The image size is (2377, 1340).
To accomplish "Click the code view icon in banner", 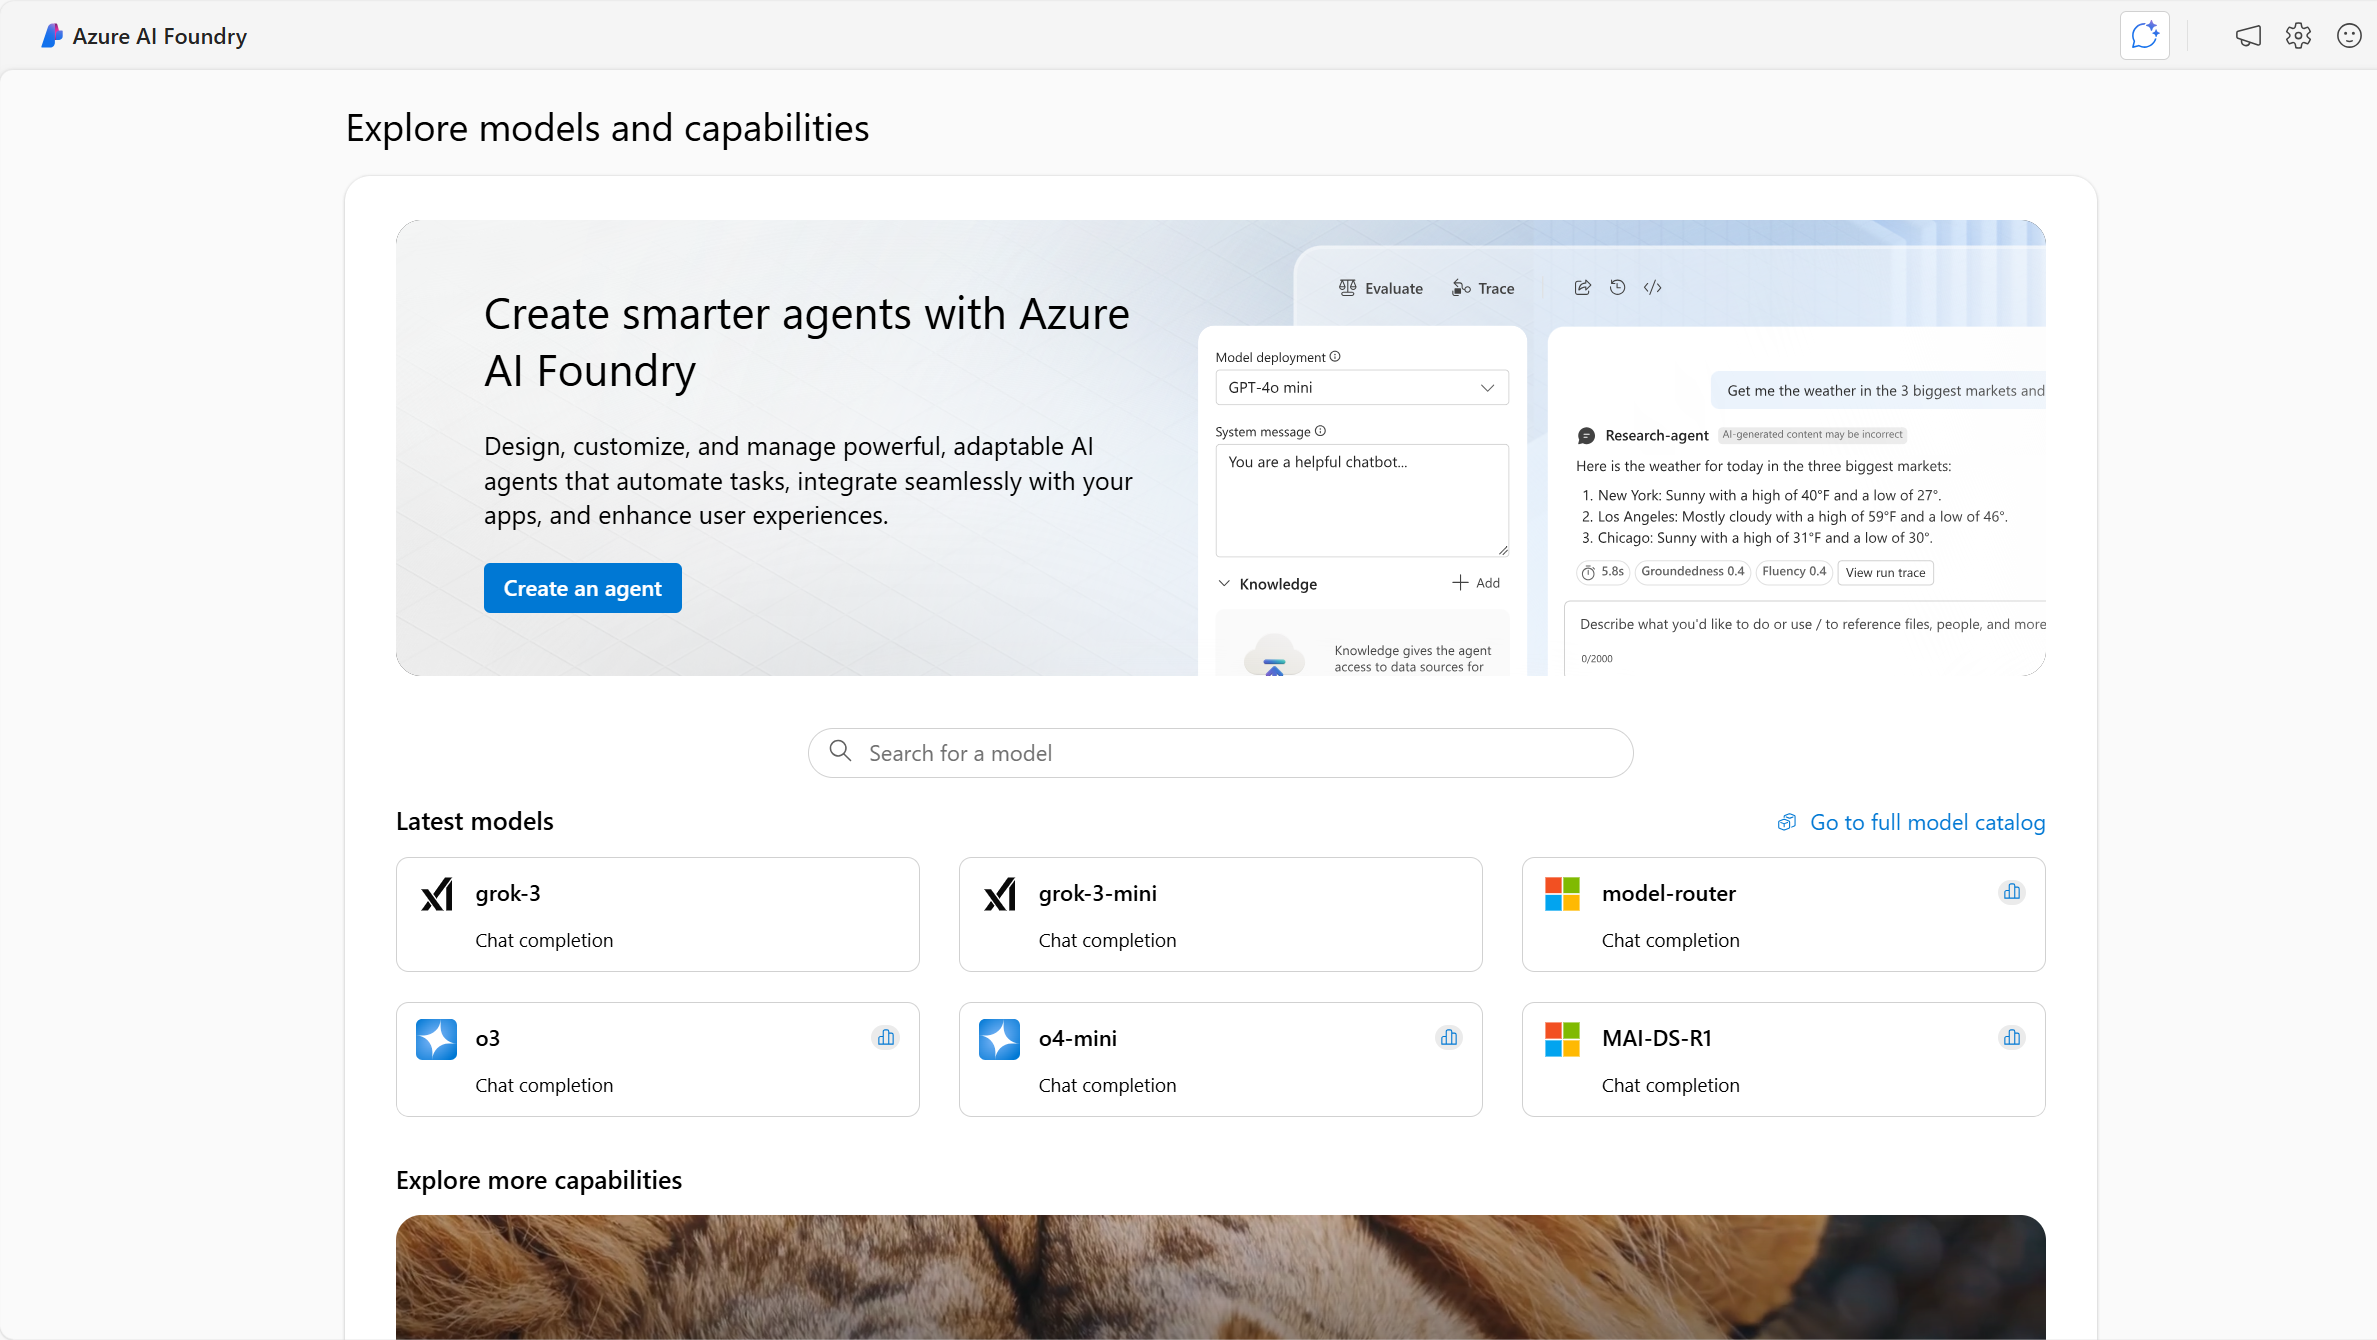I will point(1653,288).
